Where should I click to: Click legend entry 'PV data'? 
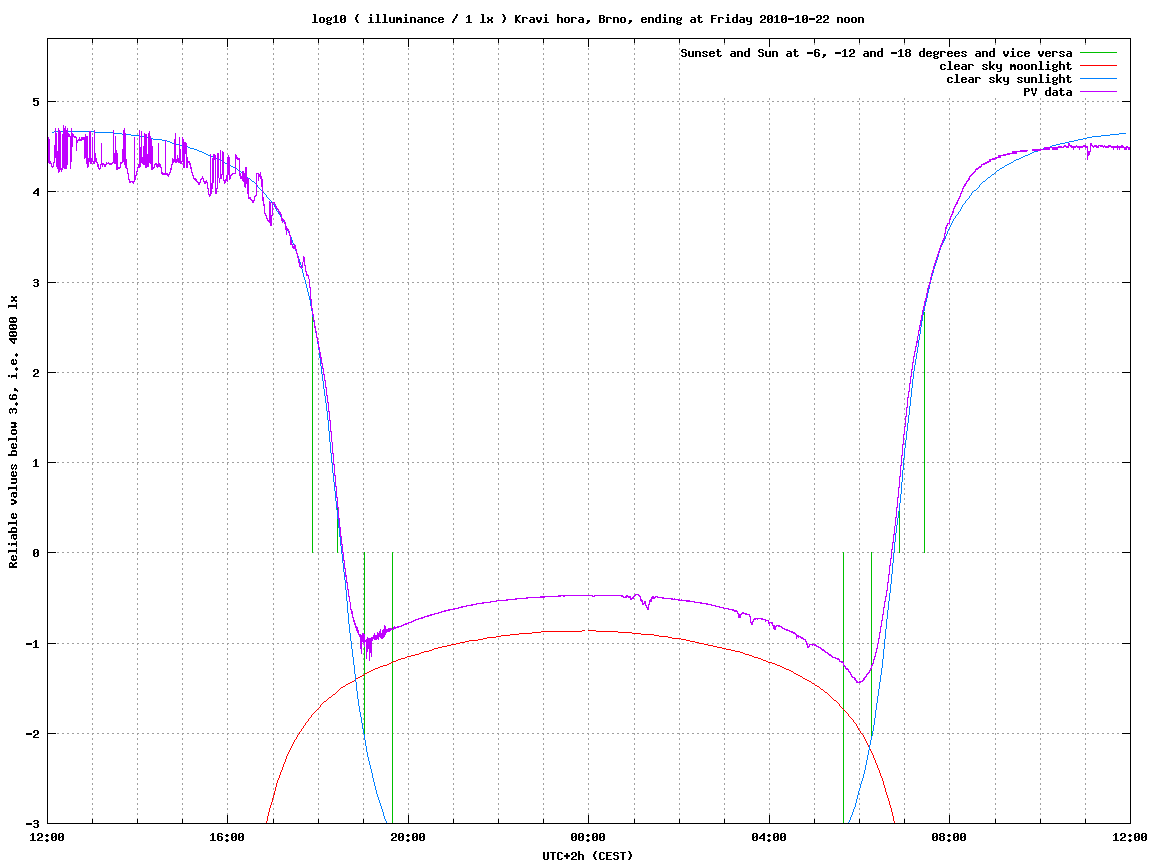click(x=1047, y=92)
